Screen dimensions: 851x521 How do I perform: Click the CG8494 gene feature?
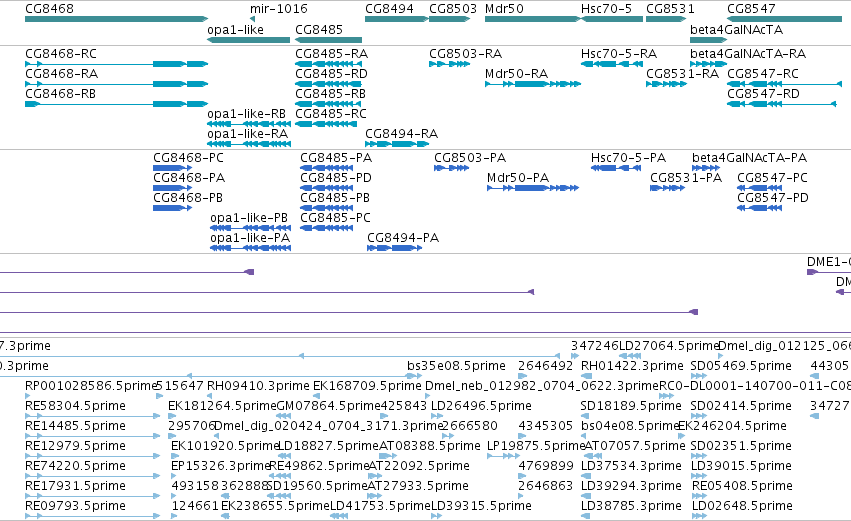[x=396, y=19]
